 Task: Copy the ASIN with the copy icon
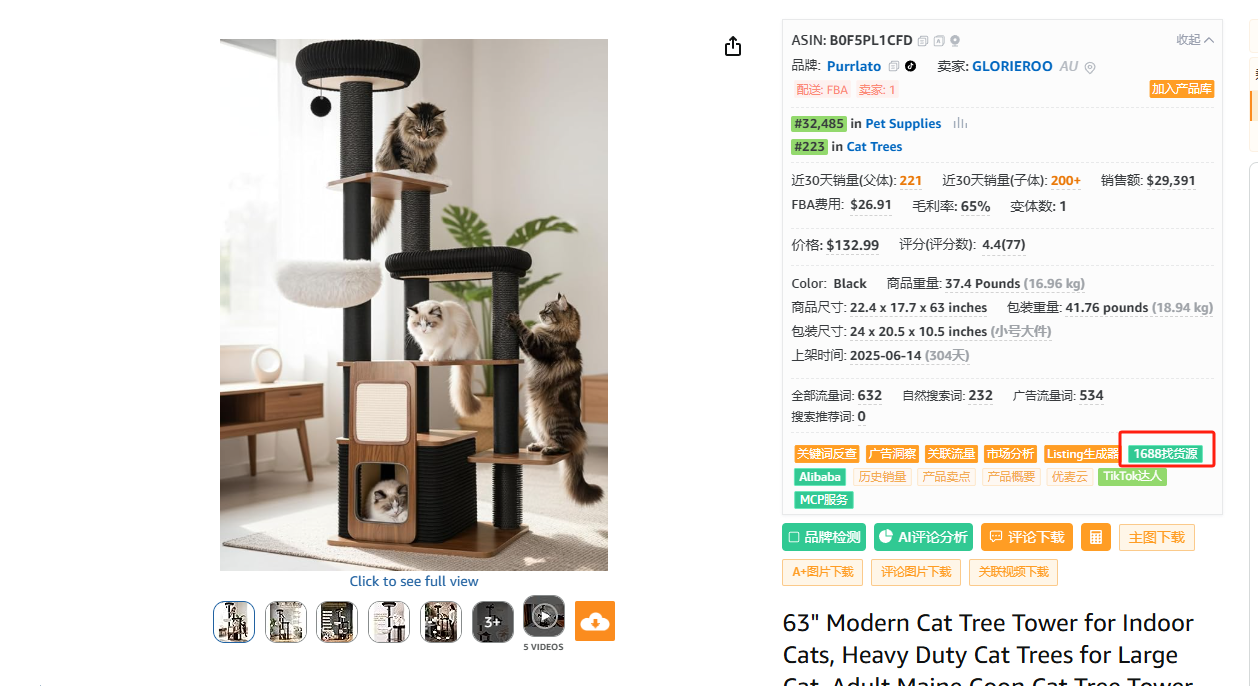click(923, 41)
